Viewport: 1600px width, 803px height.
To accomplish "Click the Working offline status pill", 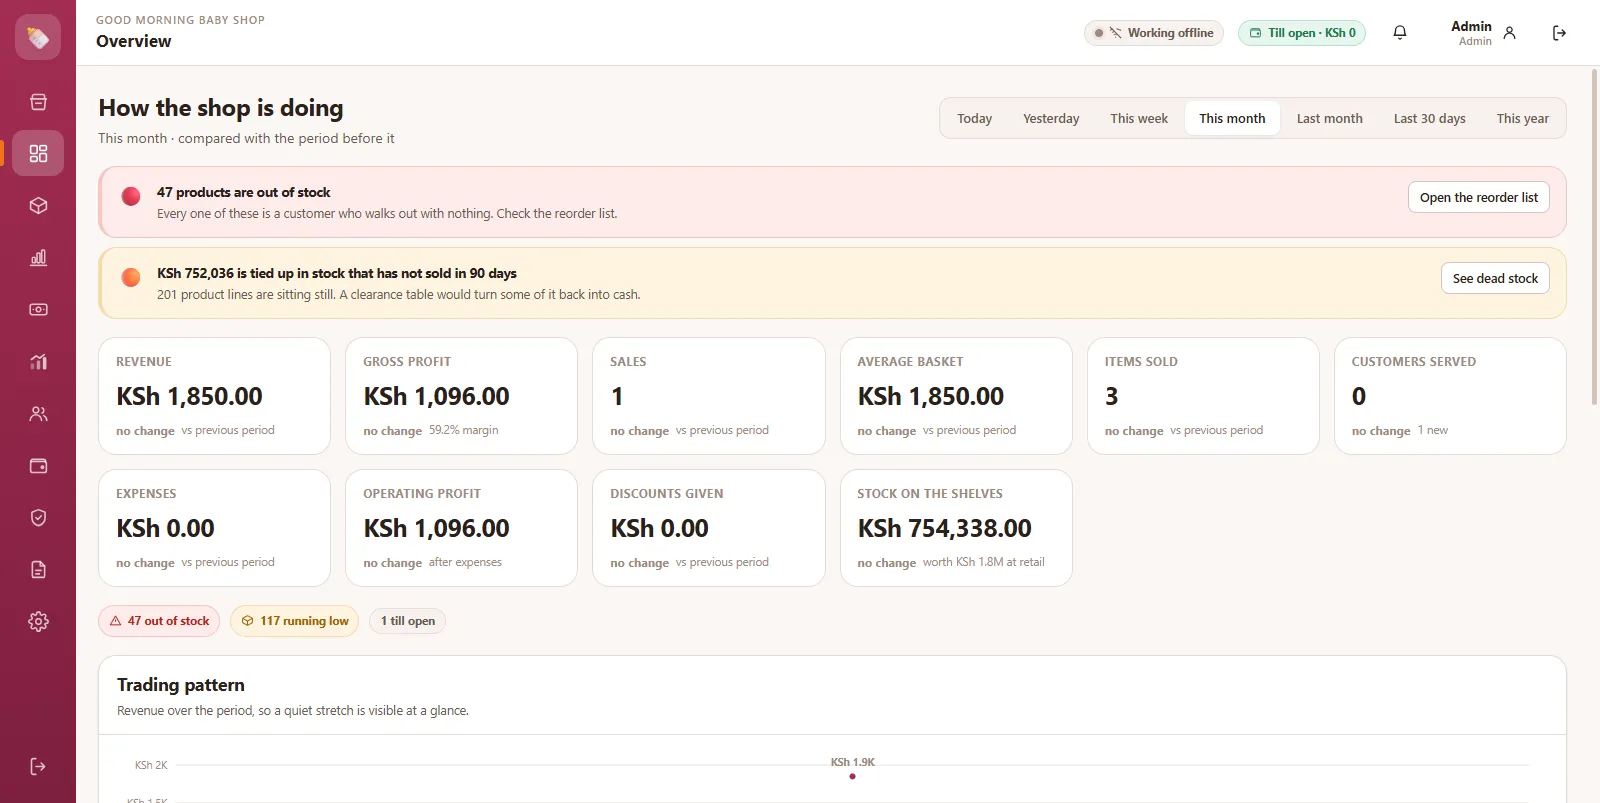I will coord(1154,33).
